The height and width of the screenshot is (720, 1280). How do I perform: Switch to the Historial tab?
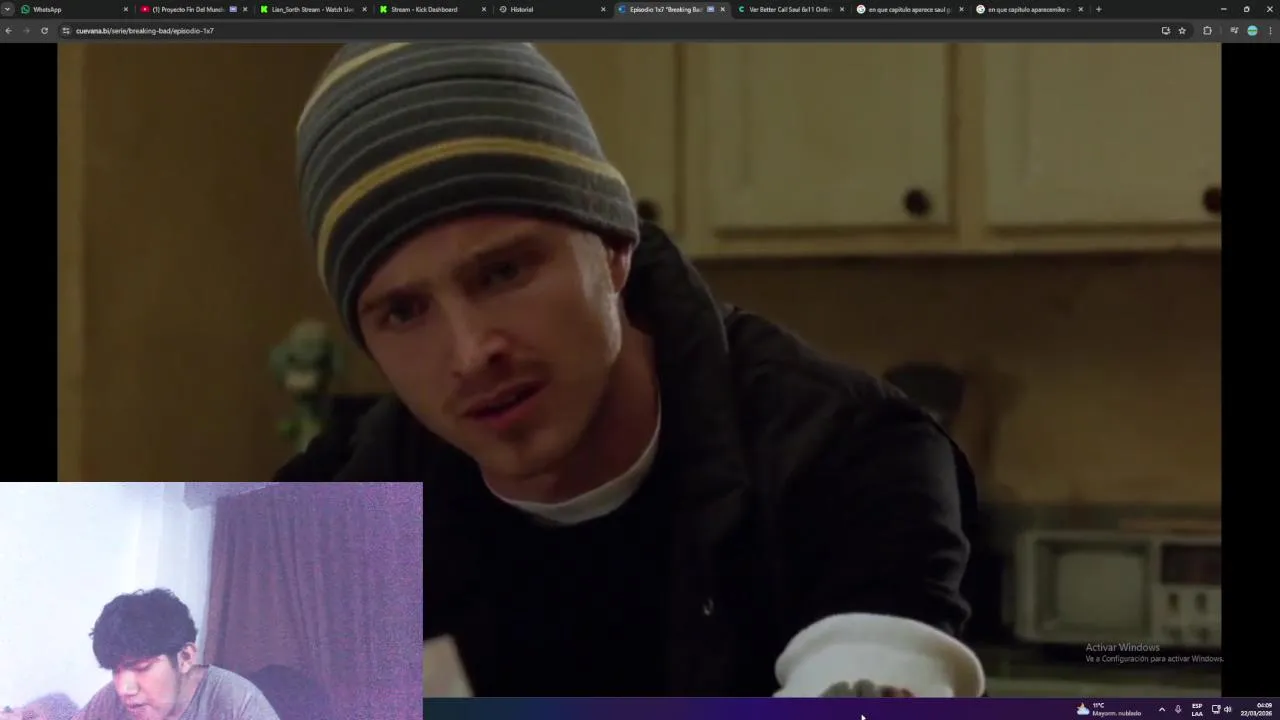click(550, 9)
